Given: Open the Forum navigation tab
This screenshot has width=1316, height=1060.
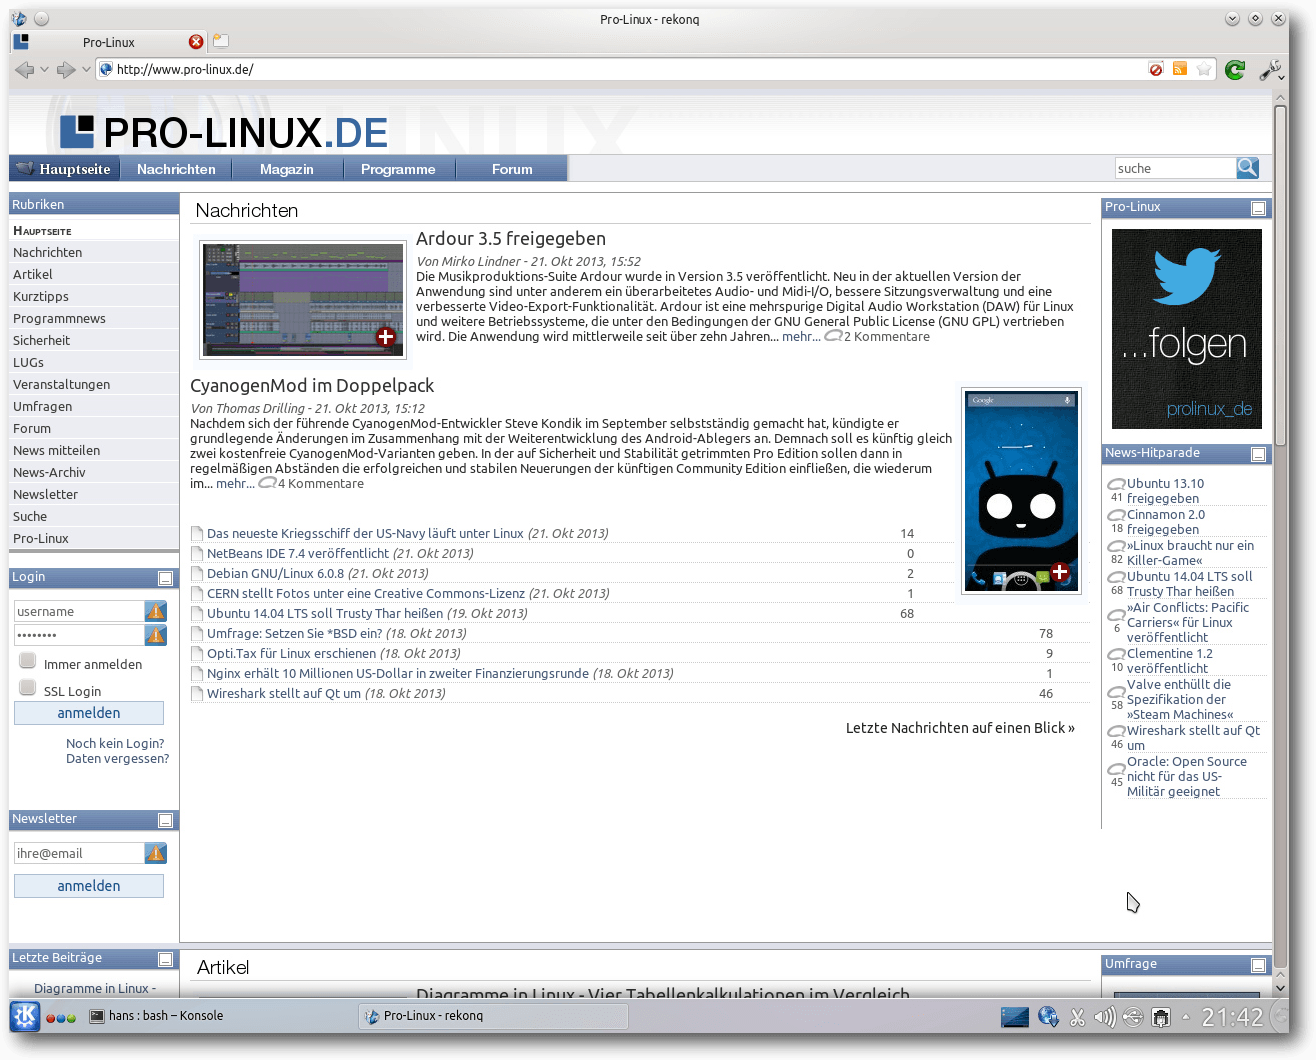Looking at the screenshot, I should tap(512, 169).
